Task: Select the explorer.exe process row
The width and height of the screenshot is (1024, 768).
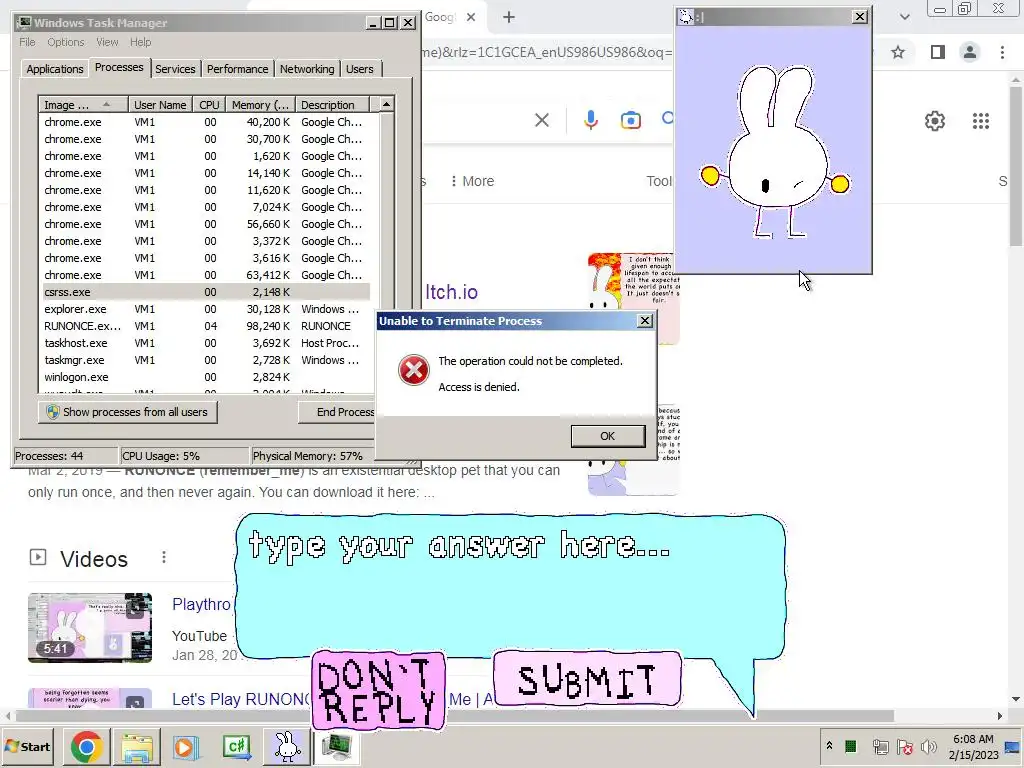Action: 204,309
